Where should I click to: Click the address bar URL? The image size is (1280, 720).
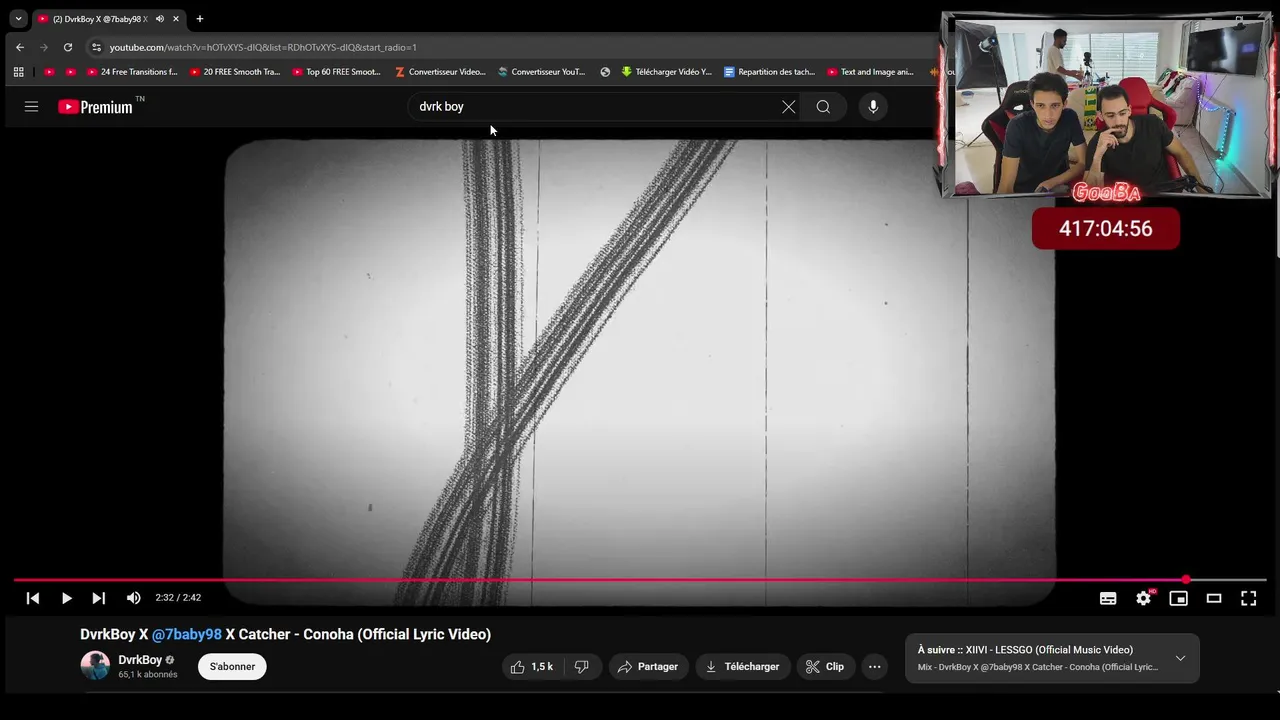point(263,47)
